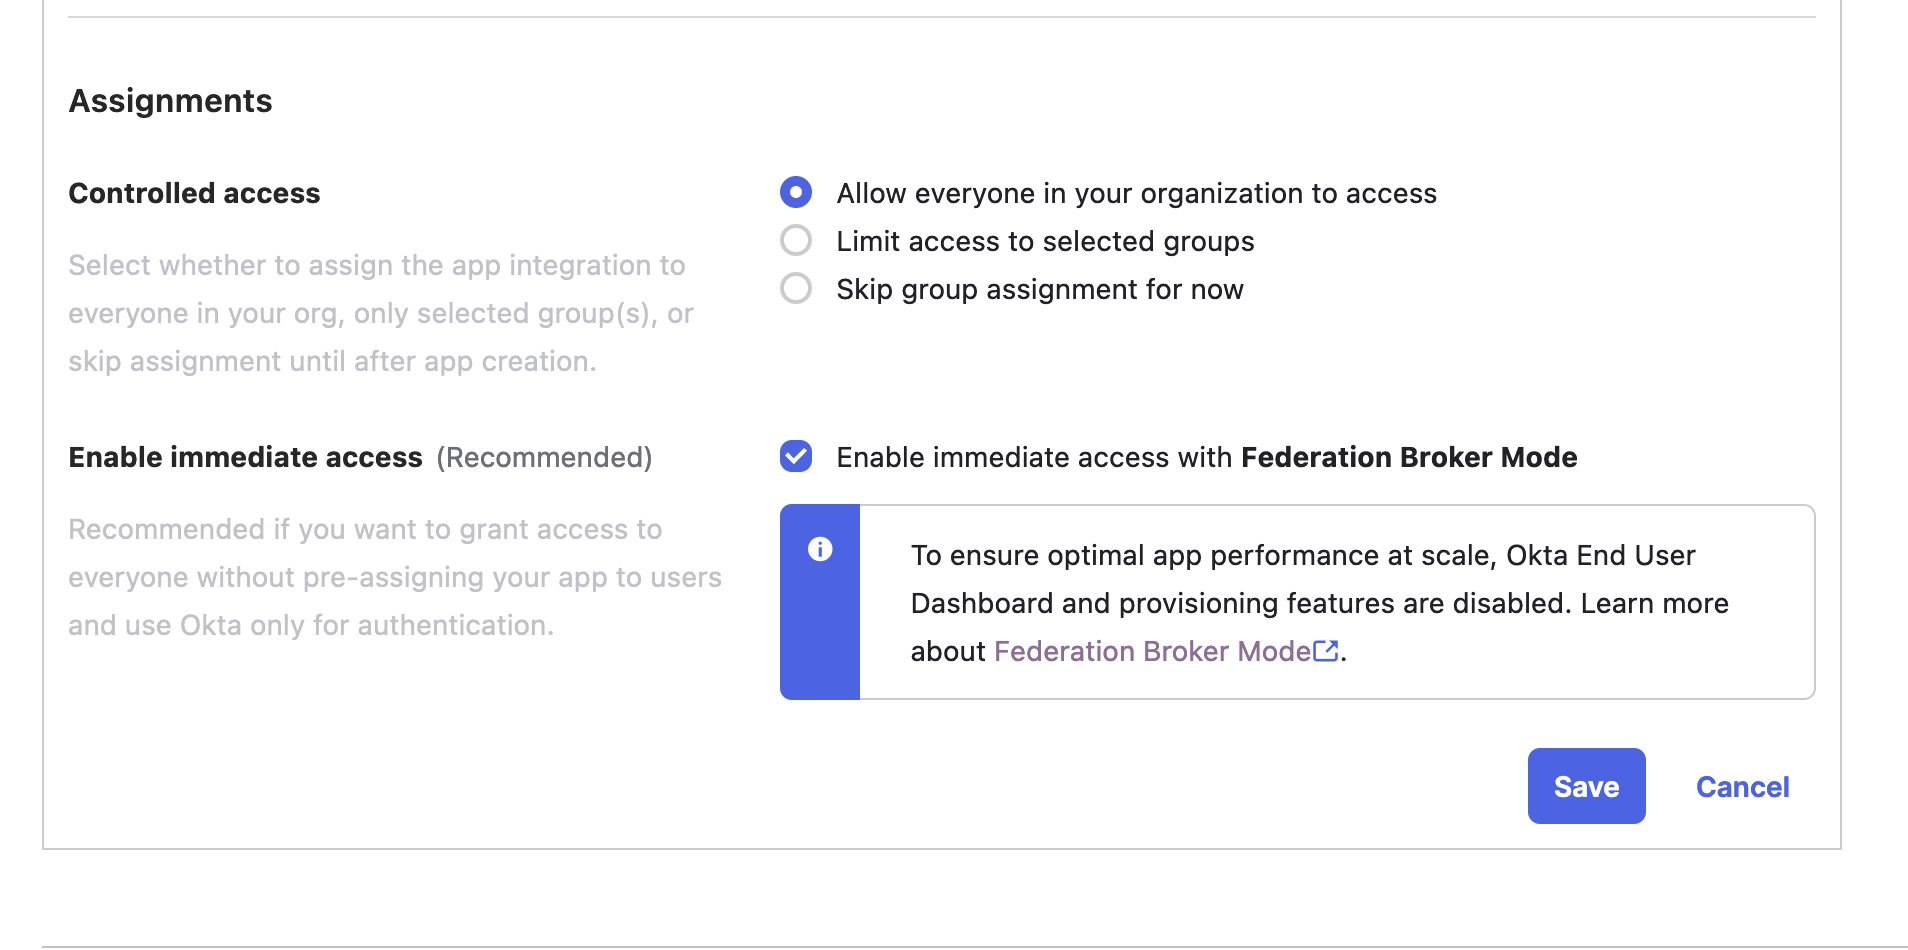Select the 'Allow everyone in your organization' radio button
The image size is (1908, 950).
pos(796,192)
